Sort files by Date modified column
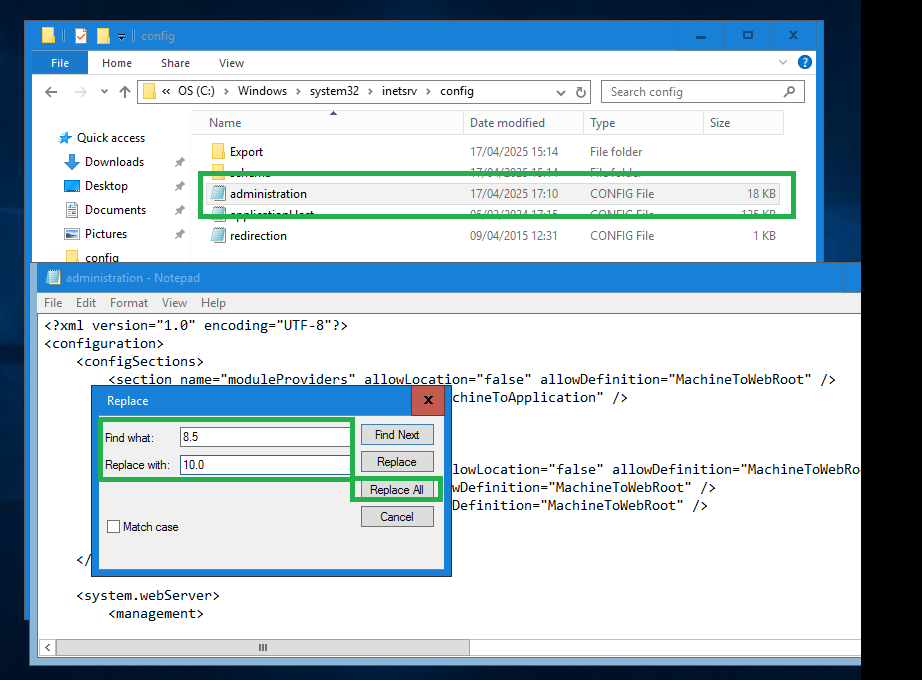Viewport: 922px width, 680px height. (x=523, y=123)
